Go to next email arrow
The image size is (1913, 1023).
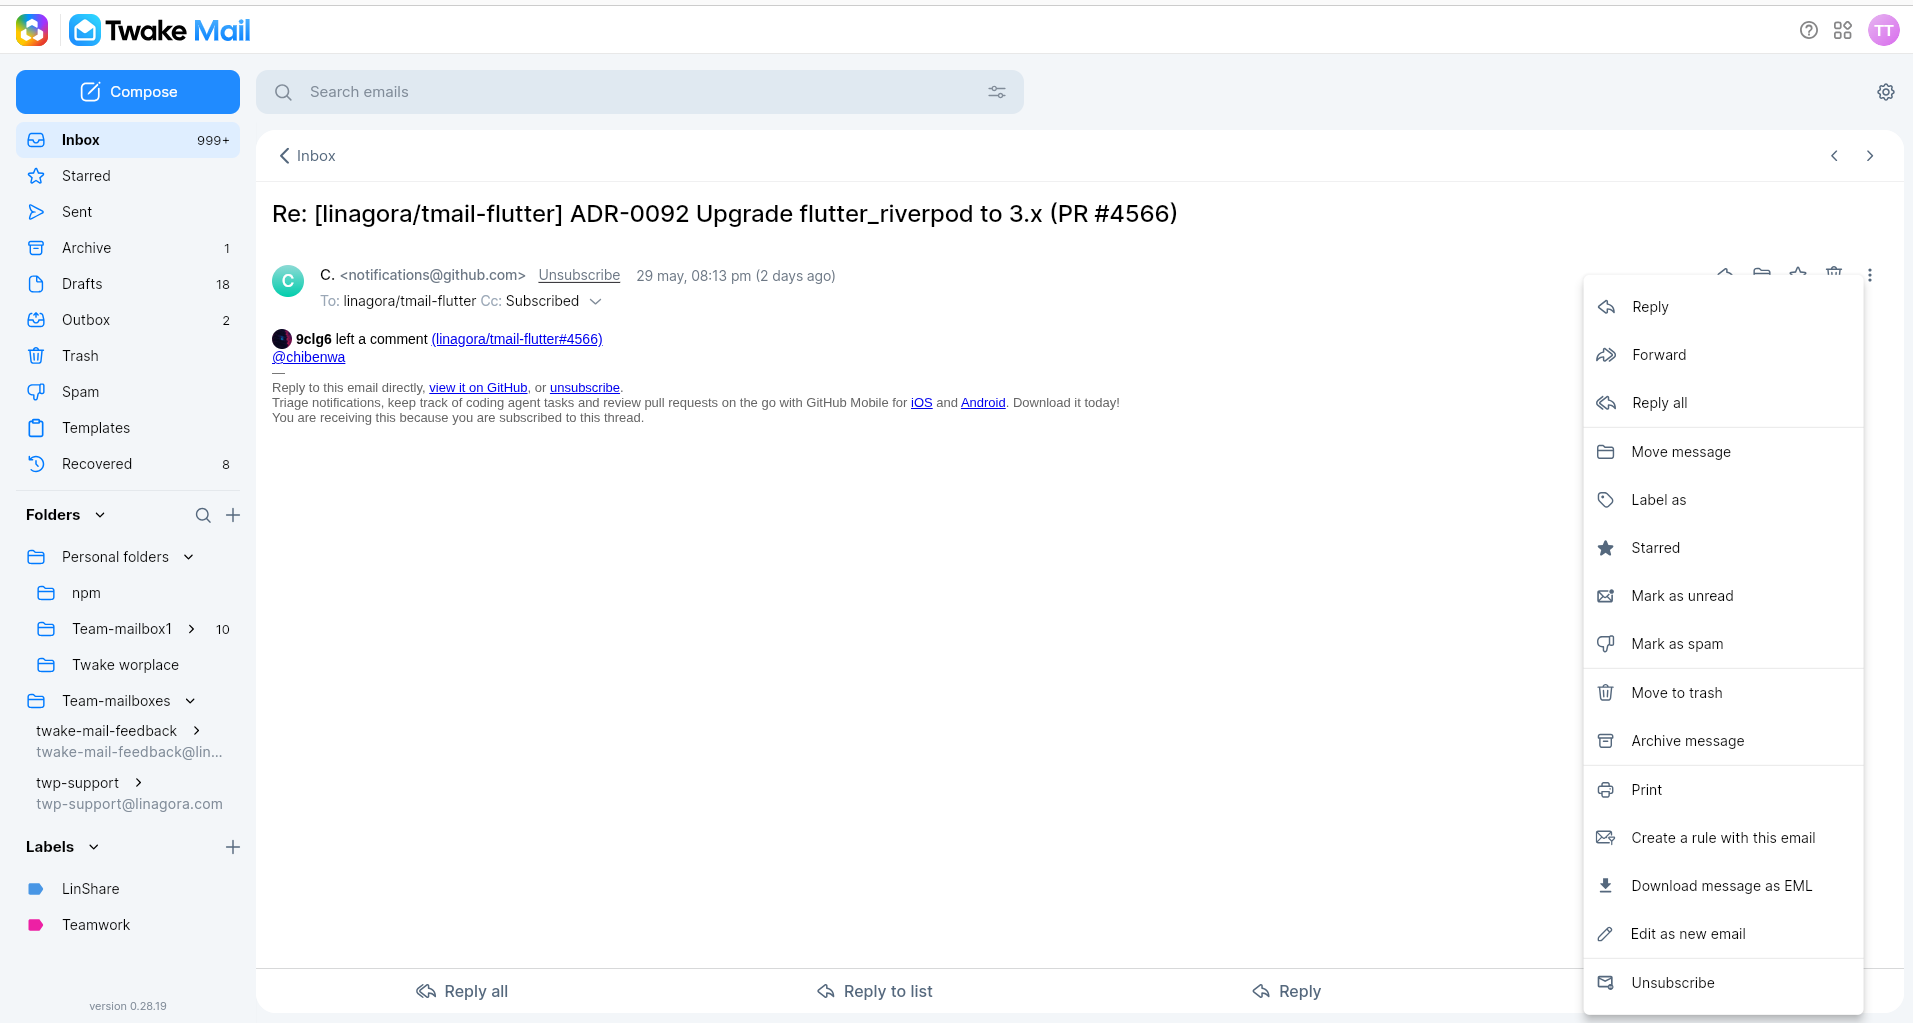tap(1870, 156)
